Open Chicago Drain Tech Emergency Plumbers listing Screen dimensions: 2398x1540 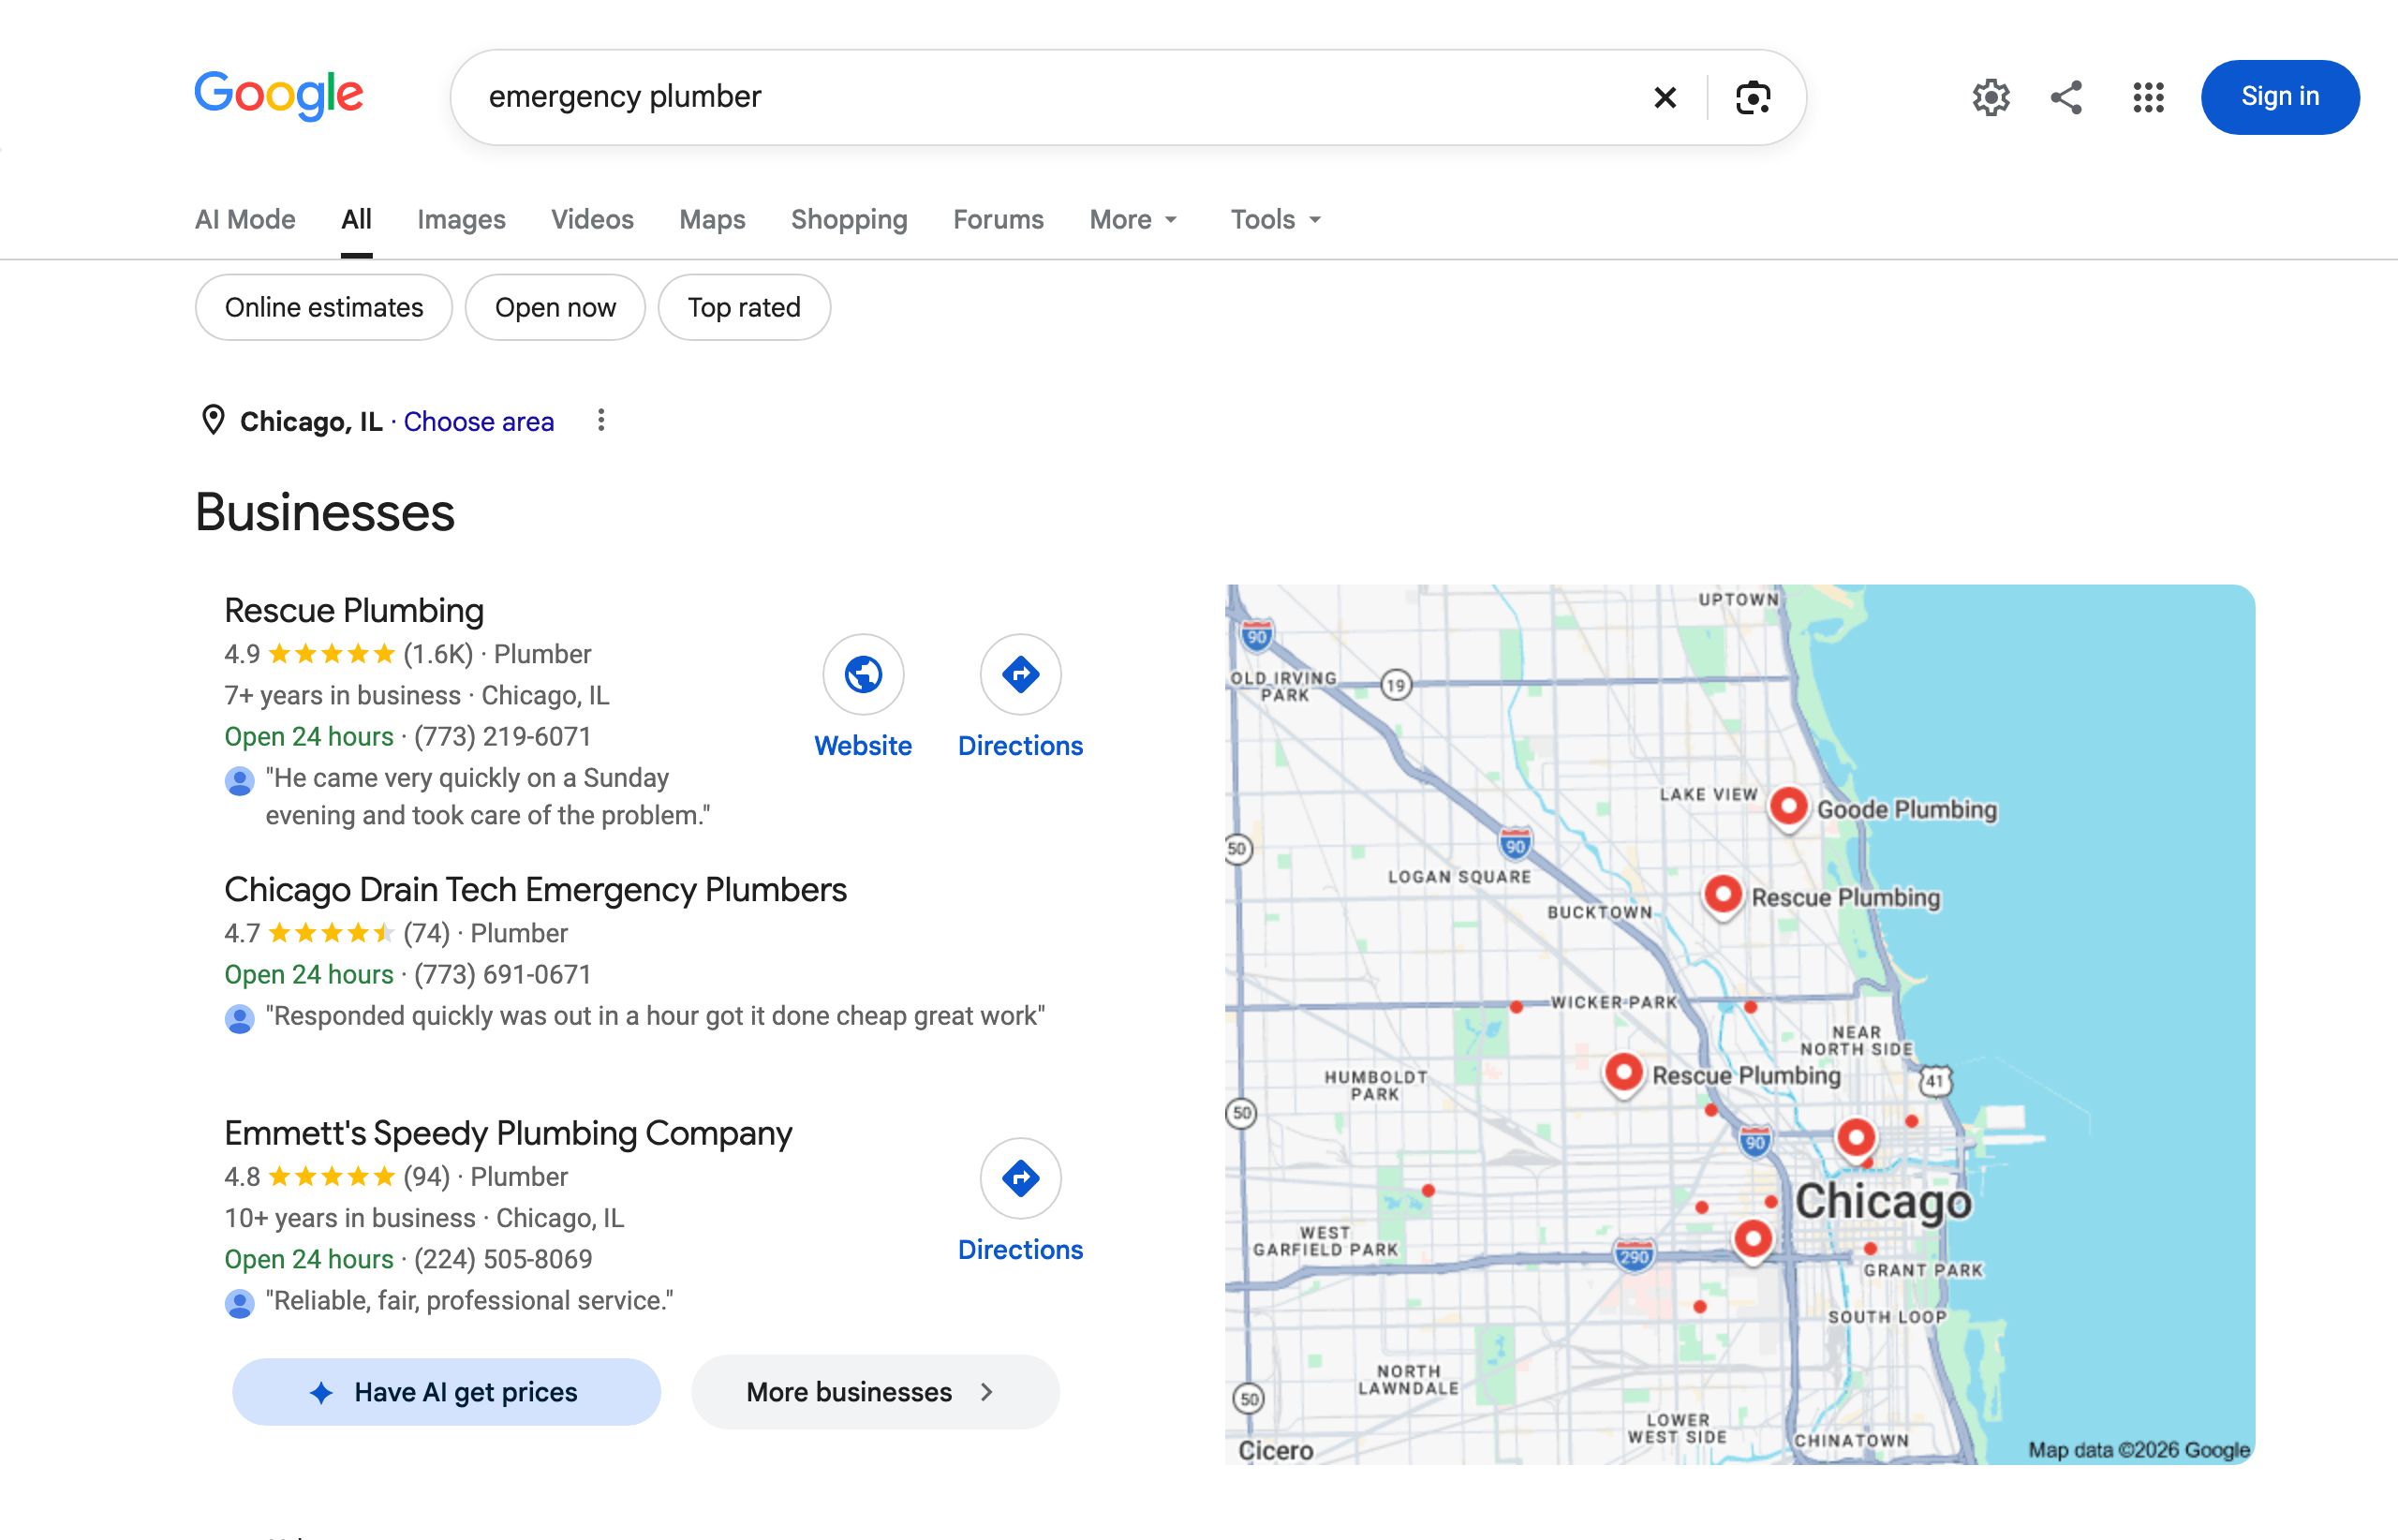(x=535, y=889)
